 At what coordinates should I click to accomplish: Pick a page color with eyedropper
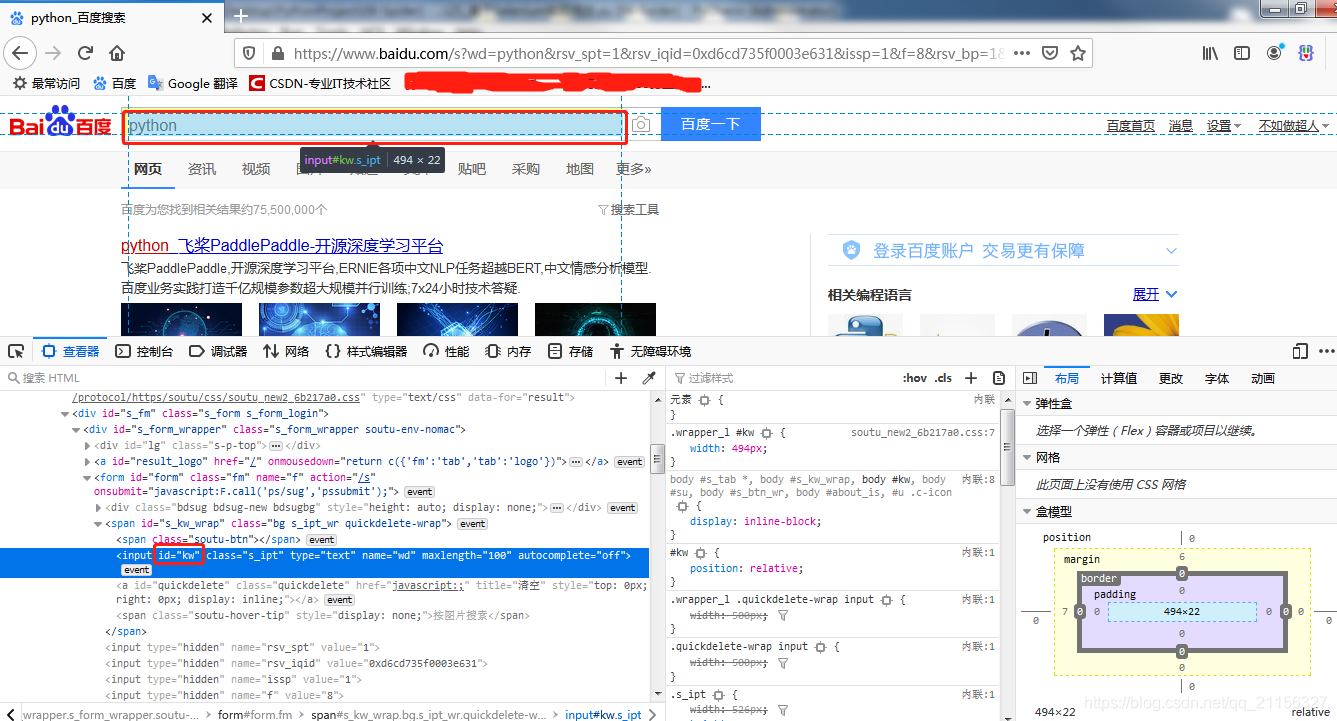pyautogui.click(x=649, y=378)
